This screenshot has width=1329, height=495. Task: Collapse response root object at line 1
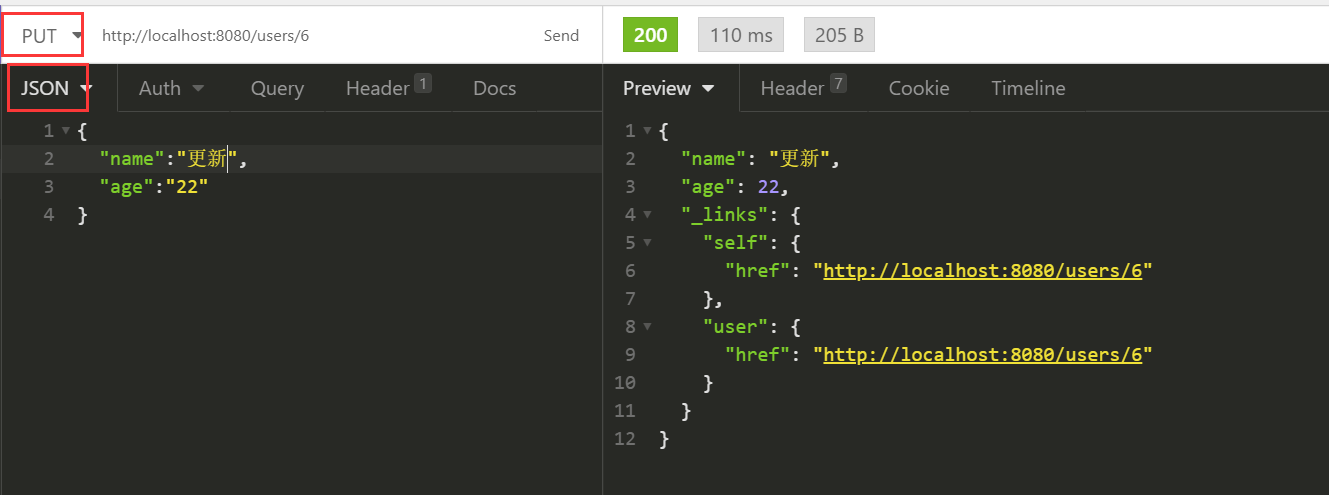pos(648,131)
